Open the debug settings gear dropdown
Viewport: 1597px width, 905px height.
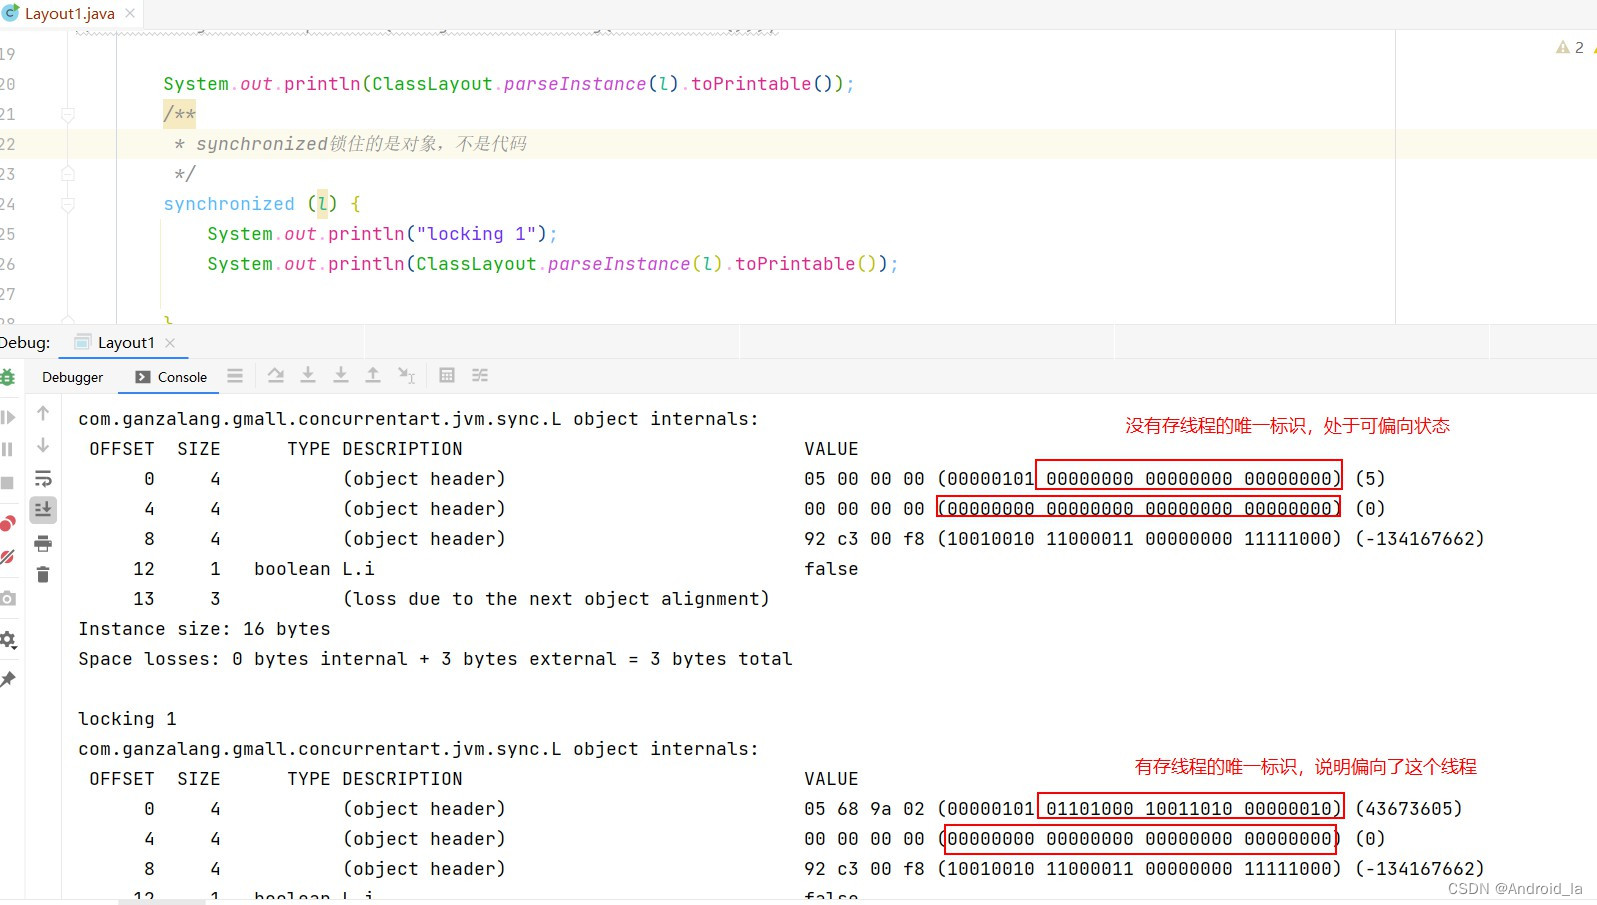[x=7, y=640]
